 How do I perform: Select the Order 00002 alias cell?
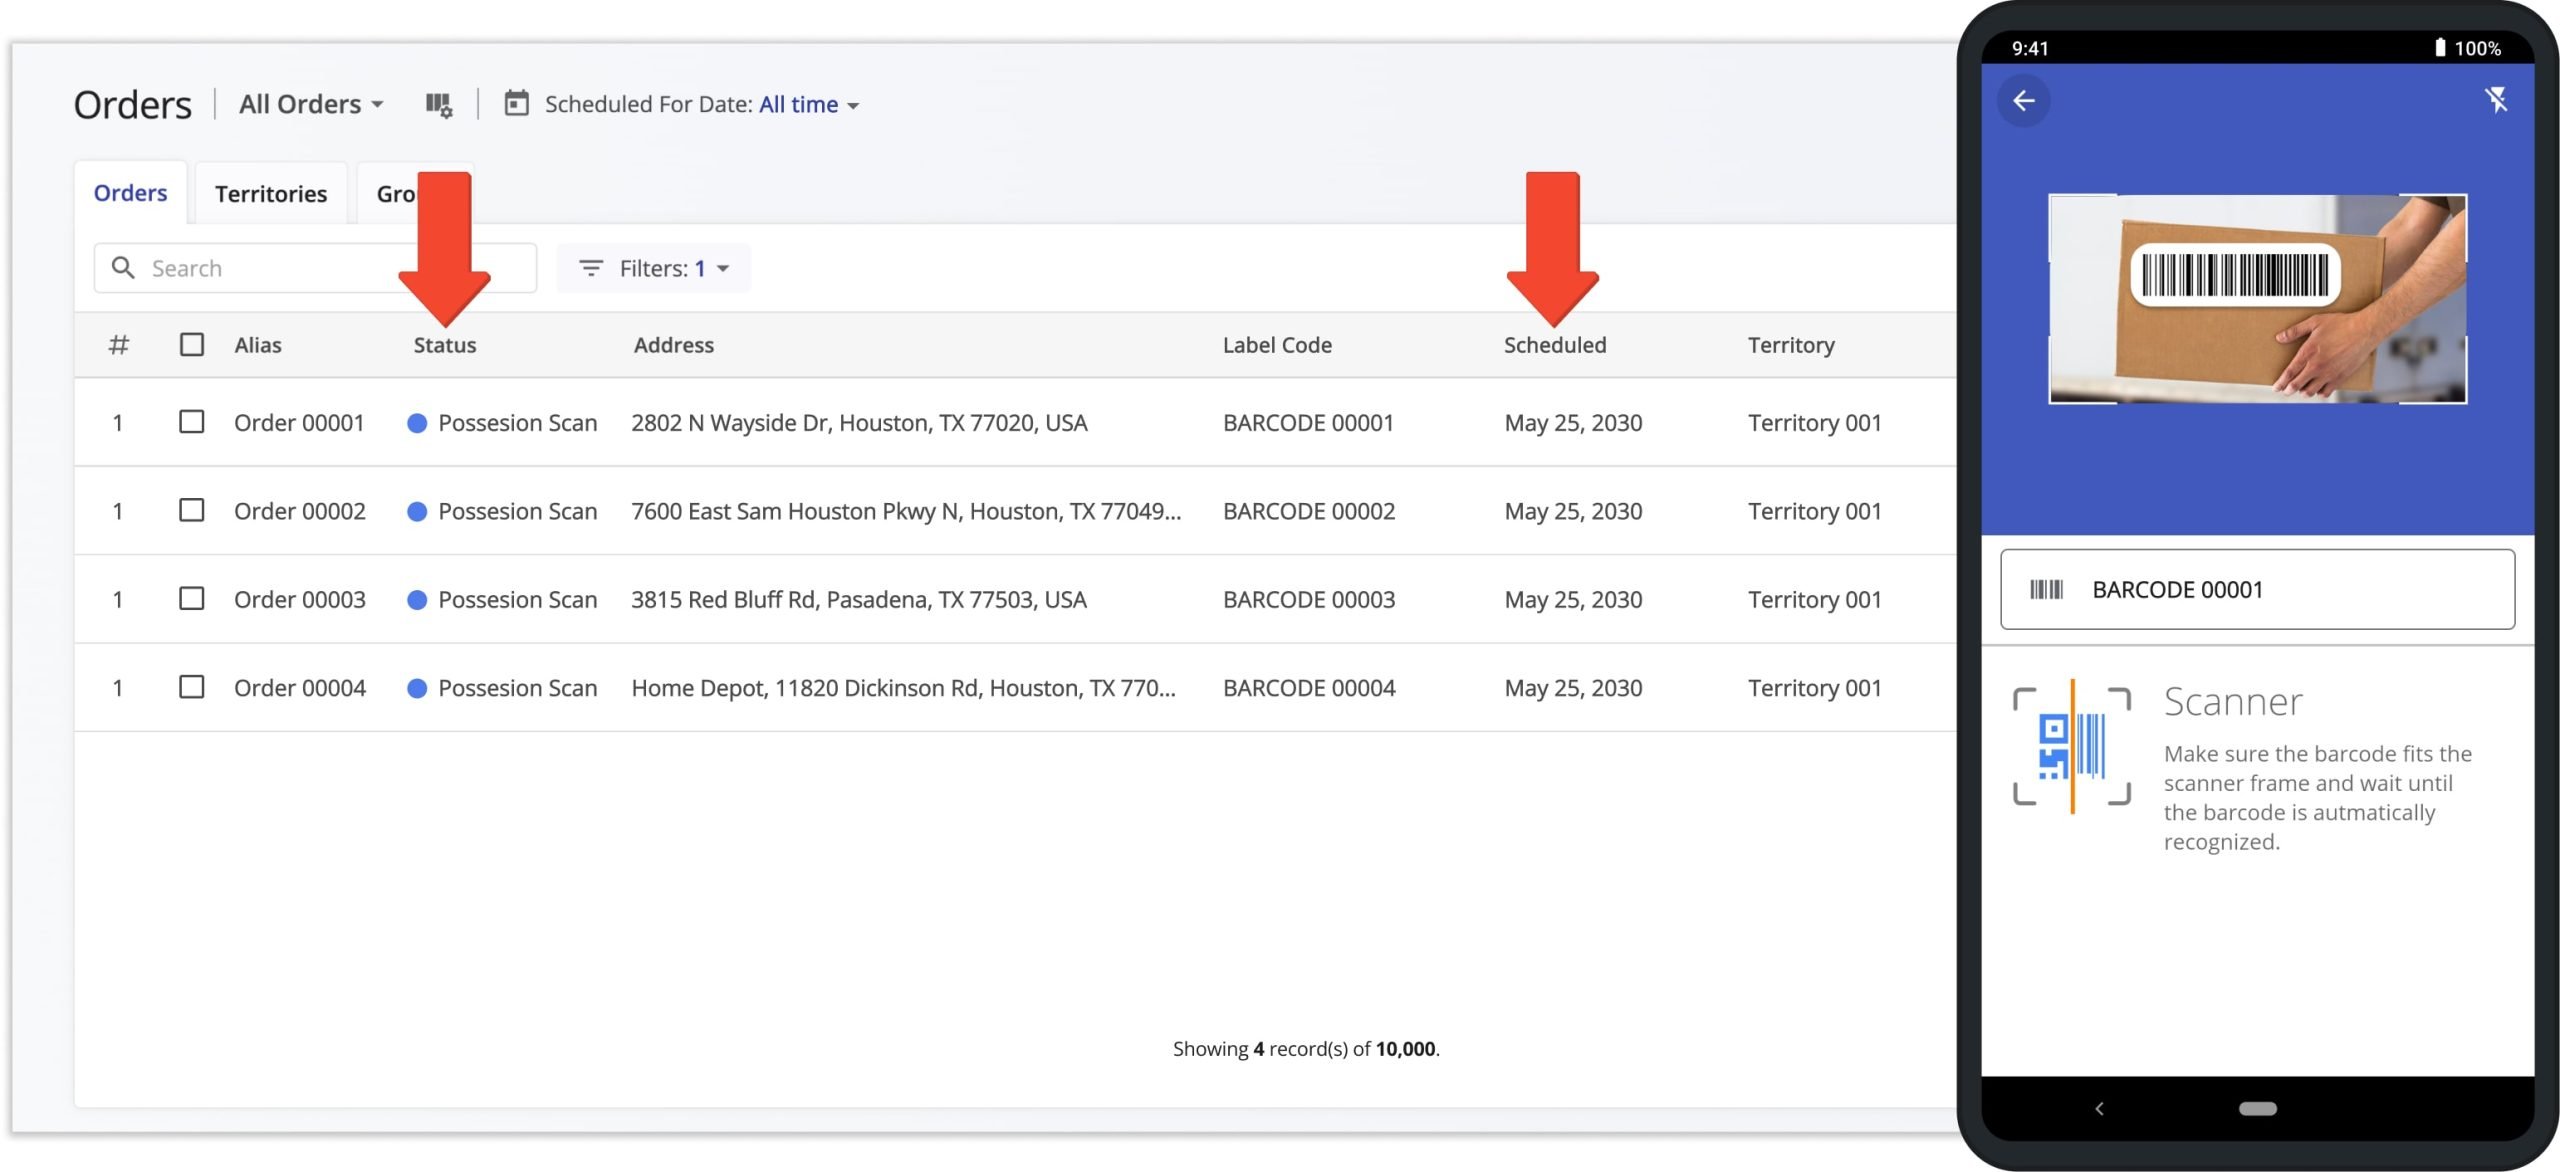[x=300, y=511]
